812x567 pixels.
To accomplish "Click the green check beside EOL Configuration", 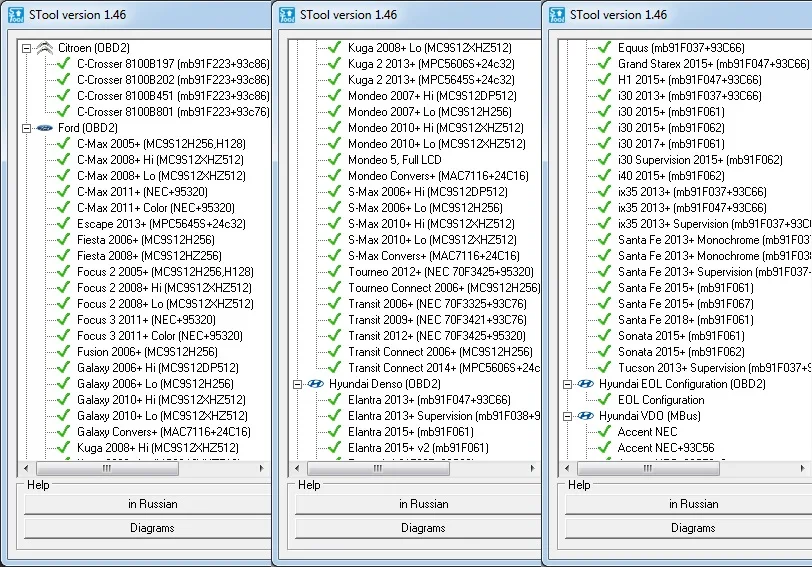I will (x=604, y=400).
